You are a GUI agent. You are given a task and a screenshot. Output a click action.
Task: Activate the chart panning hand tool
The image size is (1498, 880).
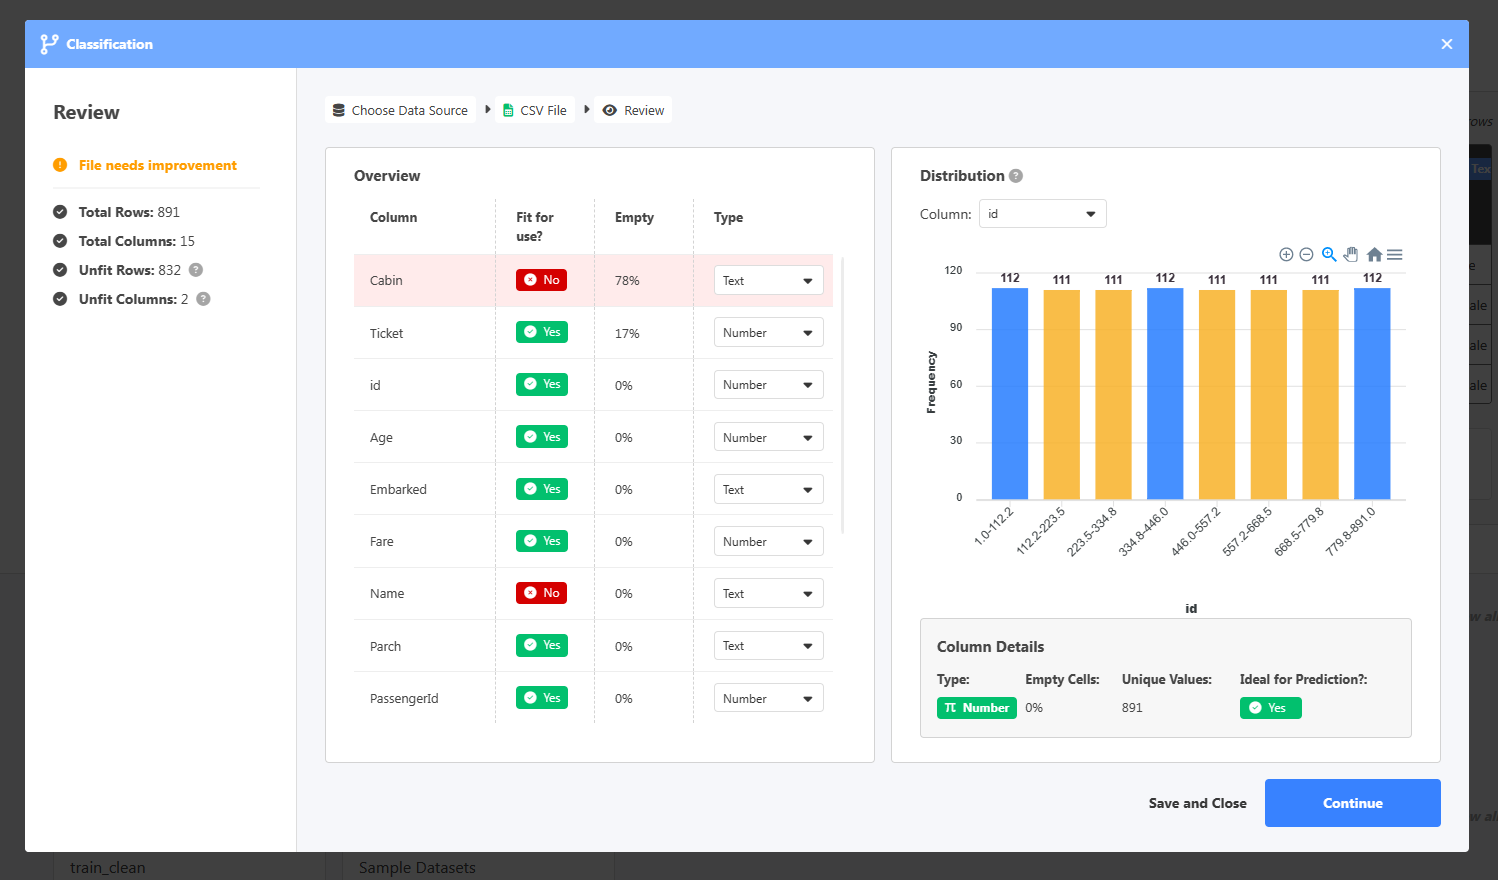point(1351,255)
